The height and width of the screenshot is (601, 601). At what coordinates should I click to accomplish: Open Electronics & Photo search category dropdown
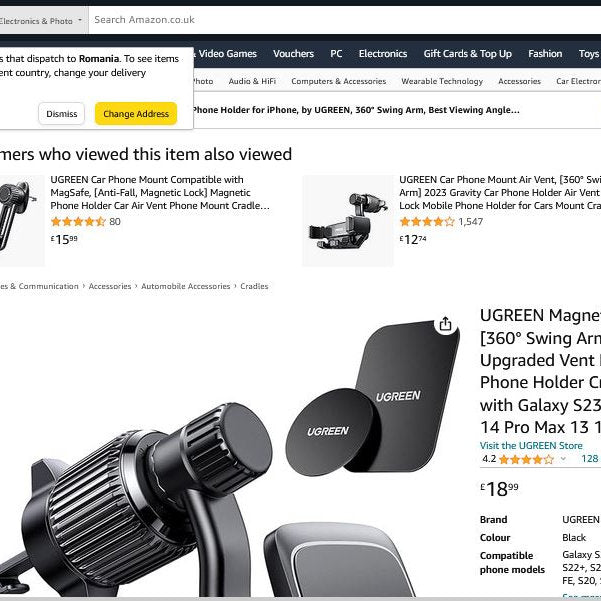[42, 20]
